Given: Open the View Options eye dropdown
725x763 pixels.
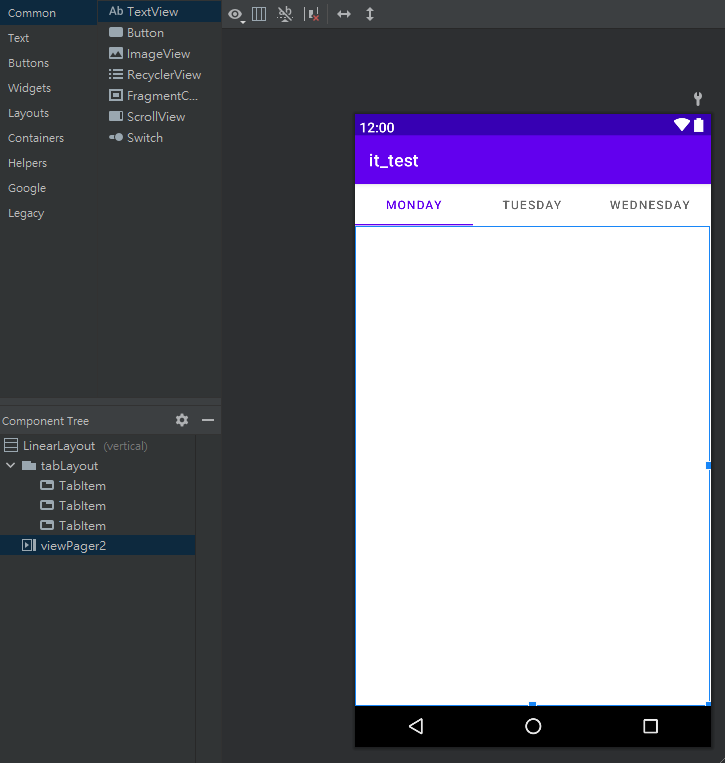Looking at the screenshot, I should click(x=236, y=15).
